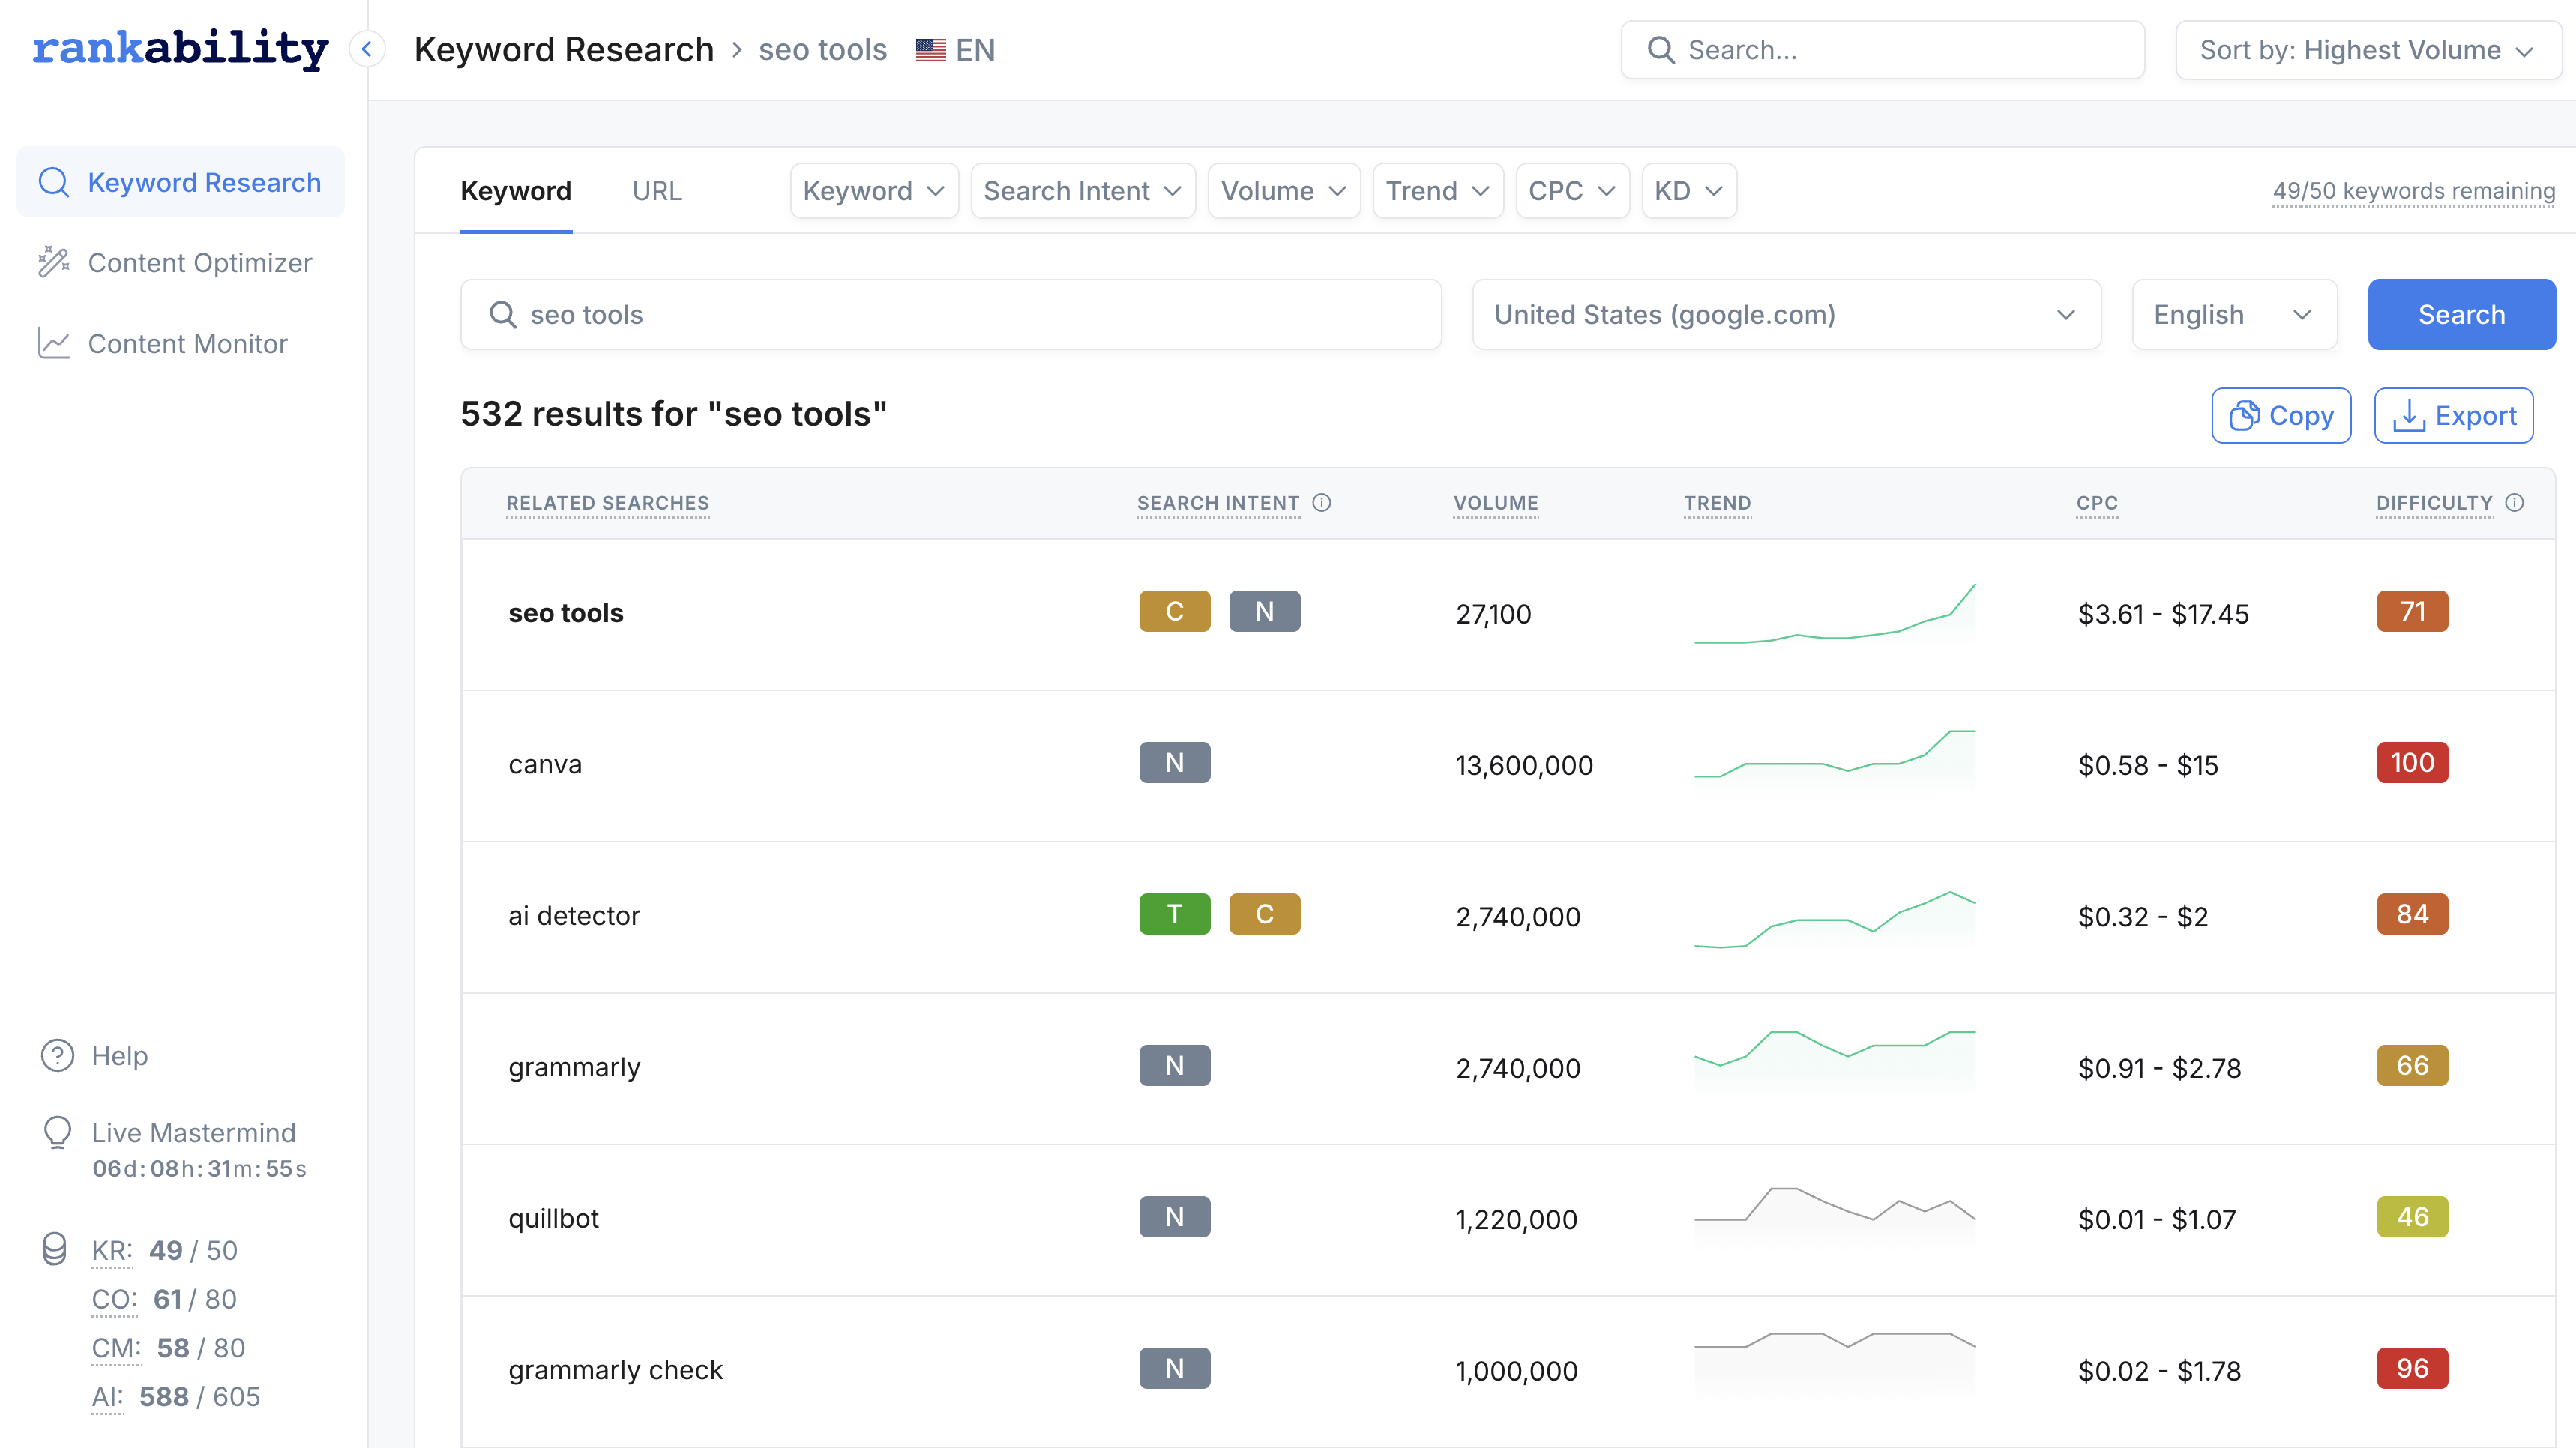2576x1448 pixels.
Task: Open Content Optimizer via the wand icon
Action: pos(54,262)
